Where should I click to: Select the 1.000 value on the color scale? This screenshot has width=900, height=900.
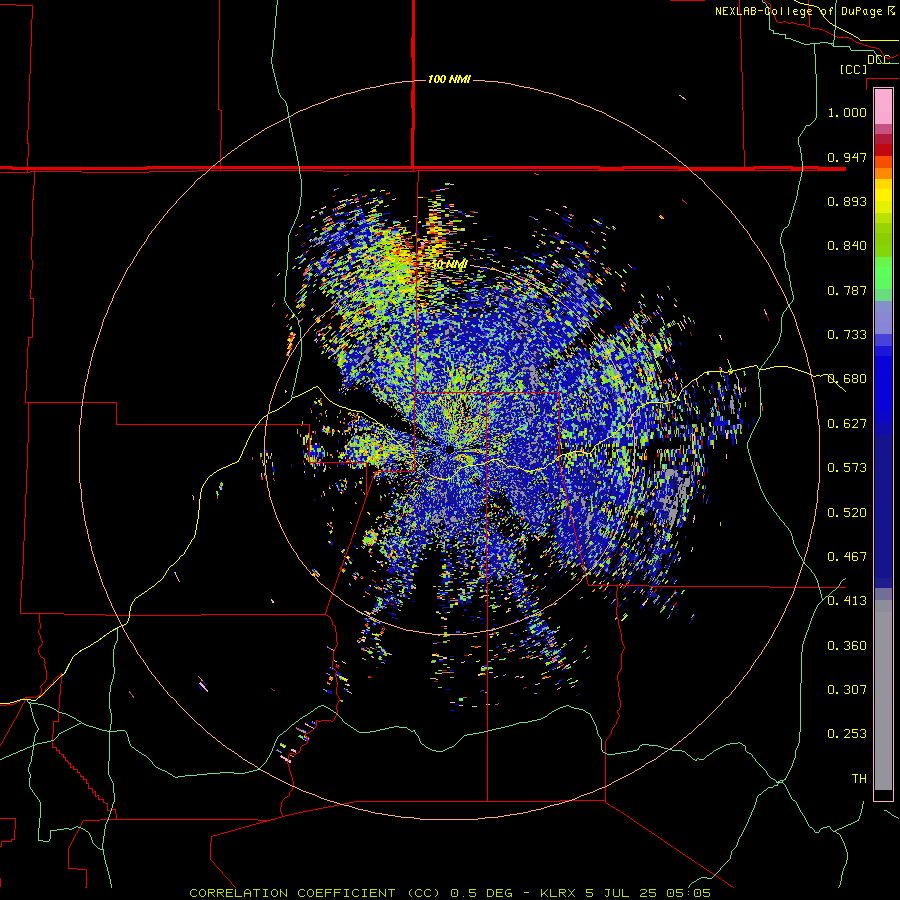click(847, 112)
